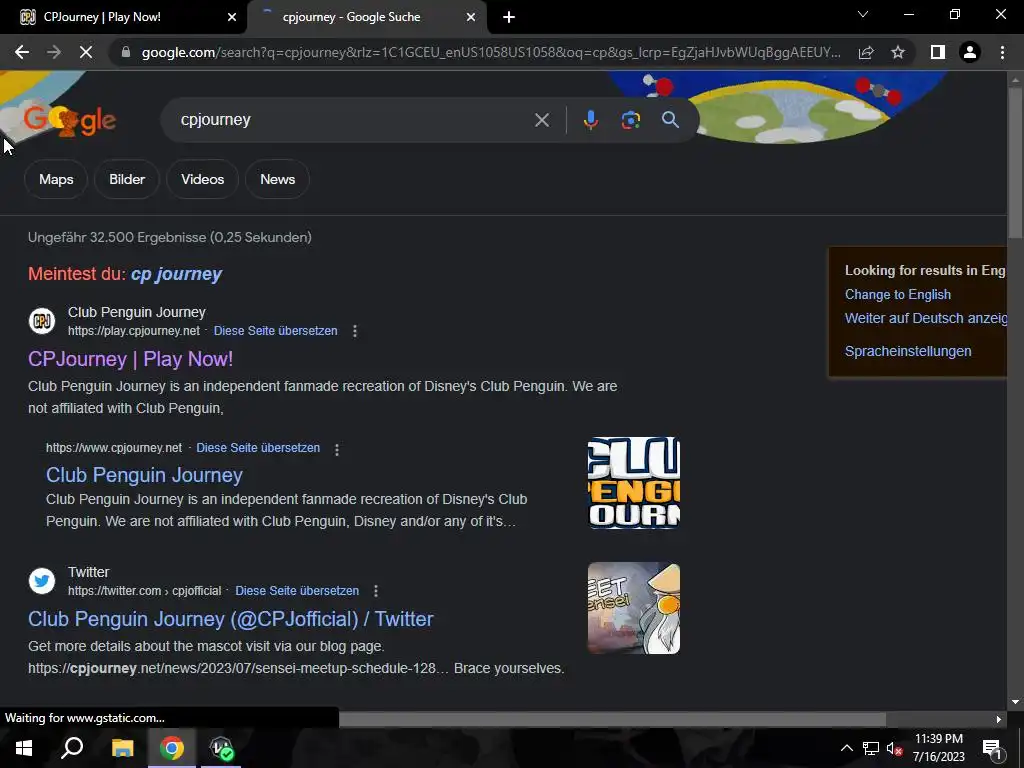The width and height of the screenshot is (1024, 768).
Task: Open the Chrome profile menu
Action: [x=970, y=52]
